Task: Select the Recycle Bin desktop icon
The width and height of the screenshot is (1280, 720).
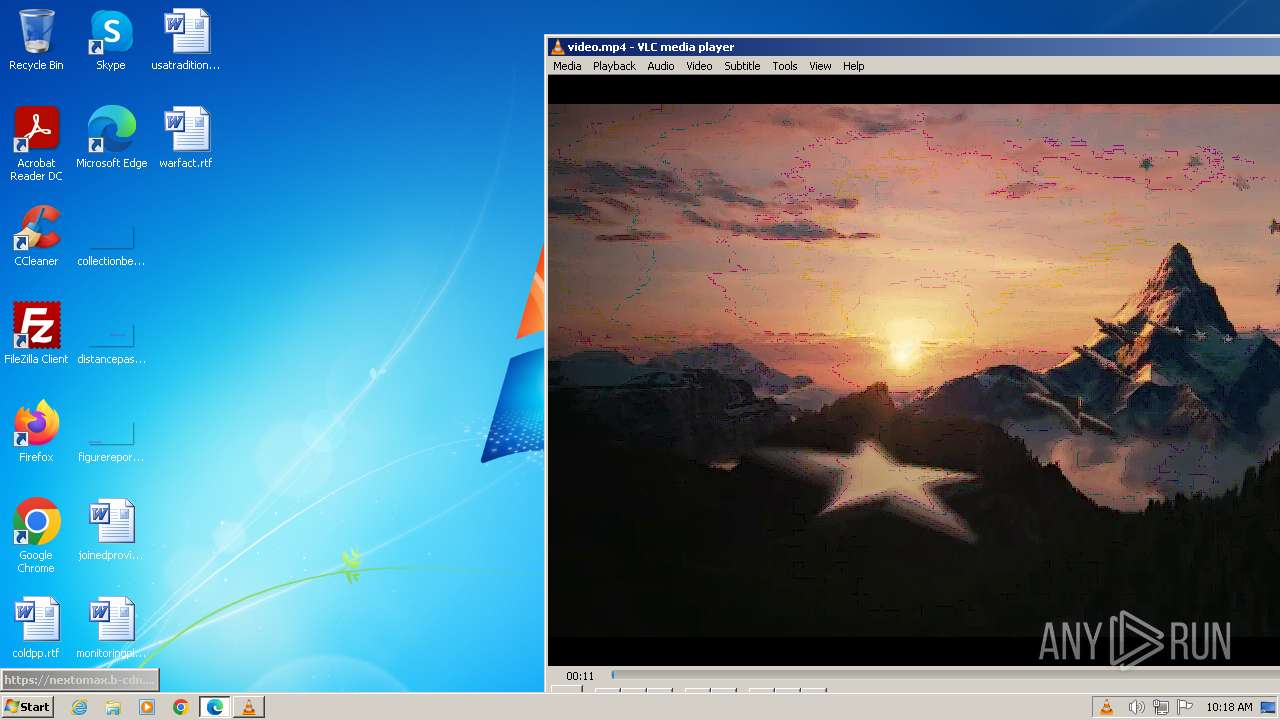Action: tap(36, 40)
